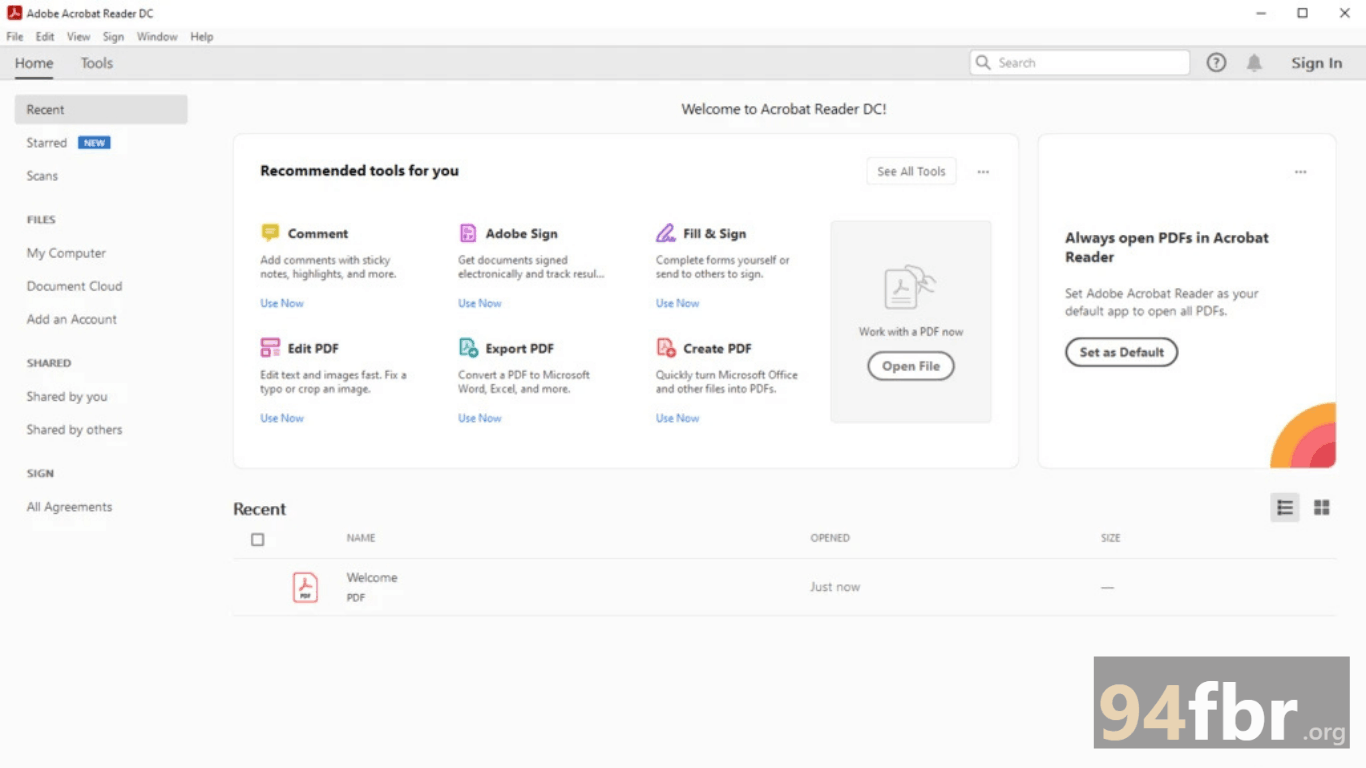Select Recent in the sidebar

pyautogui.click(x=101, y=110)
